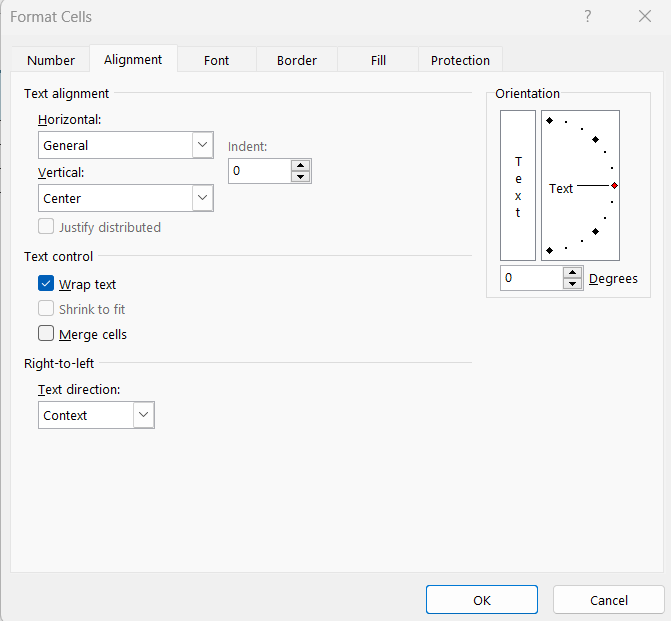Increase the Indent value with up arrow

click(x=300, y=166)
